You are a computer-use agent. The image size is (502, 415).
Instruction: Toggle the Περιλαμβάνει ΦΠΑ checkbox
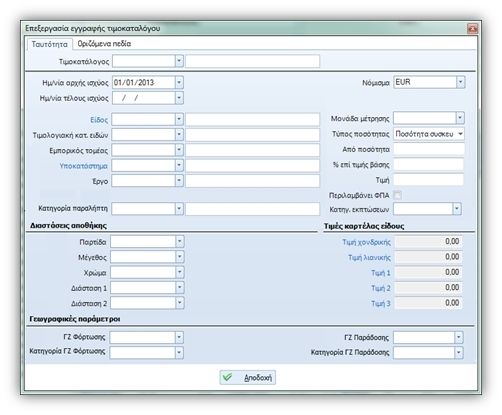(x=397, y=195)
